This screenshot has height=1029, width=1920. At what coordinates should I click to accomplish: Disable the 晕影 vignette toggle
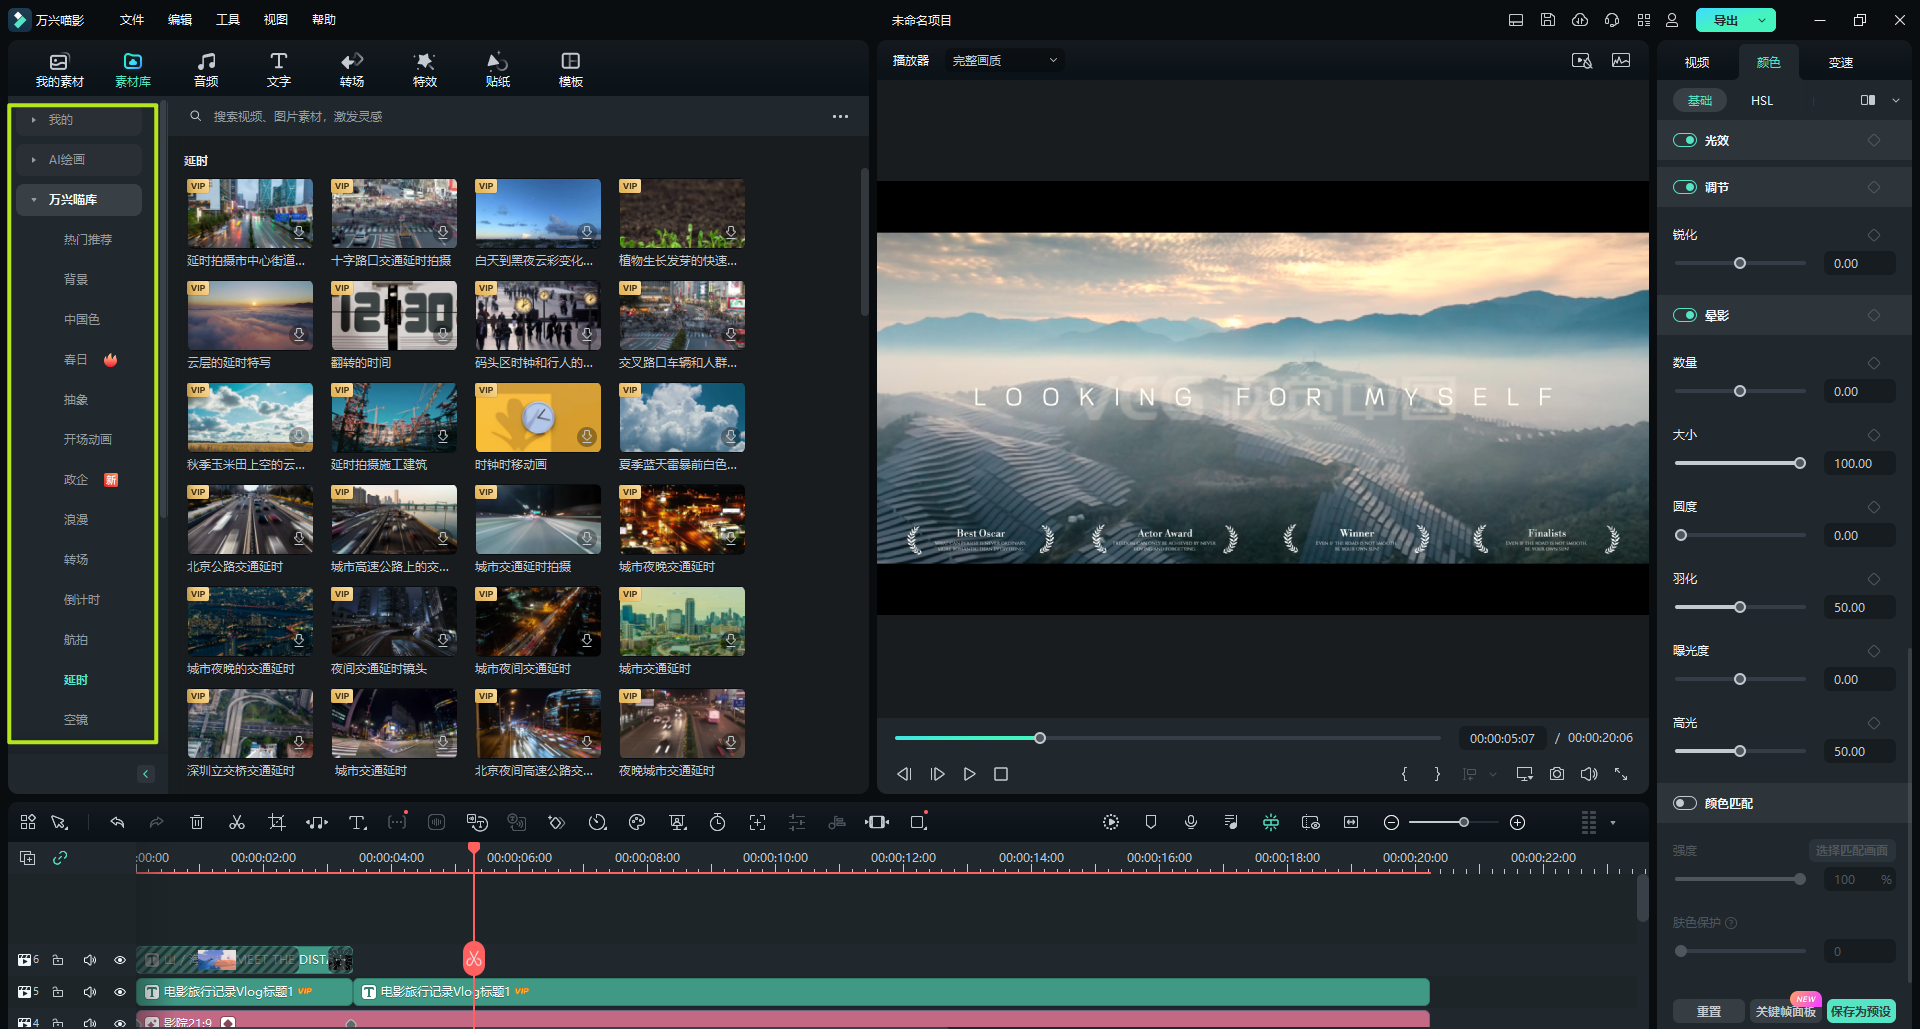point(1685,315)
